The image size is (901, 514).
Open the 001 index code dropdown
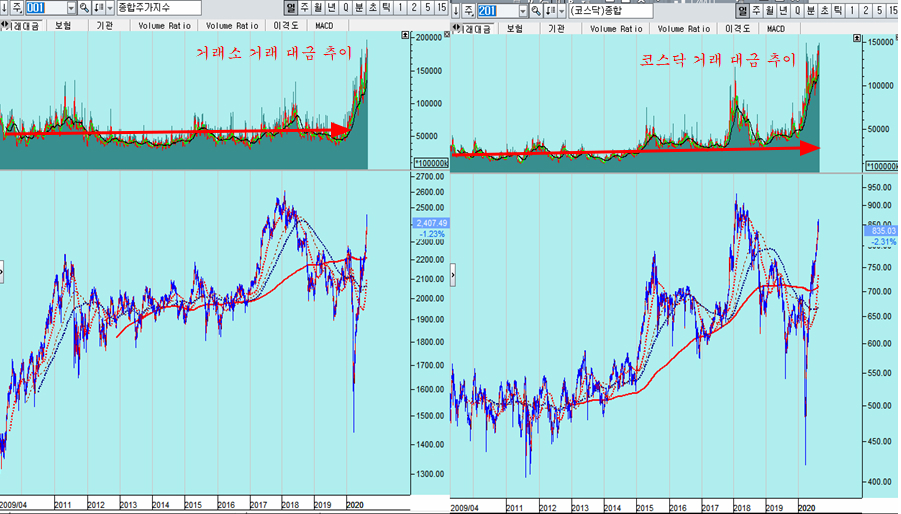[71, 9]
